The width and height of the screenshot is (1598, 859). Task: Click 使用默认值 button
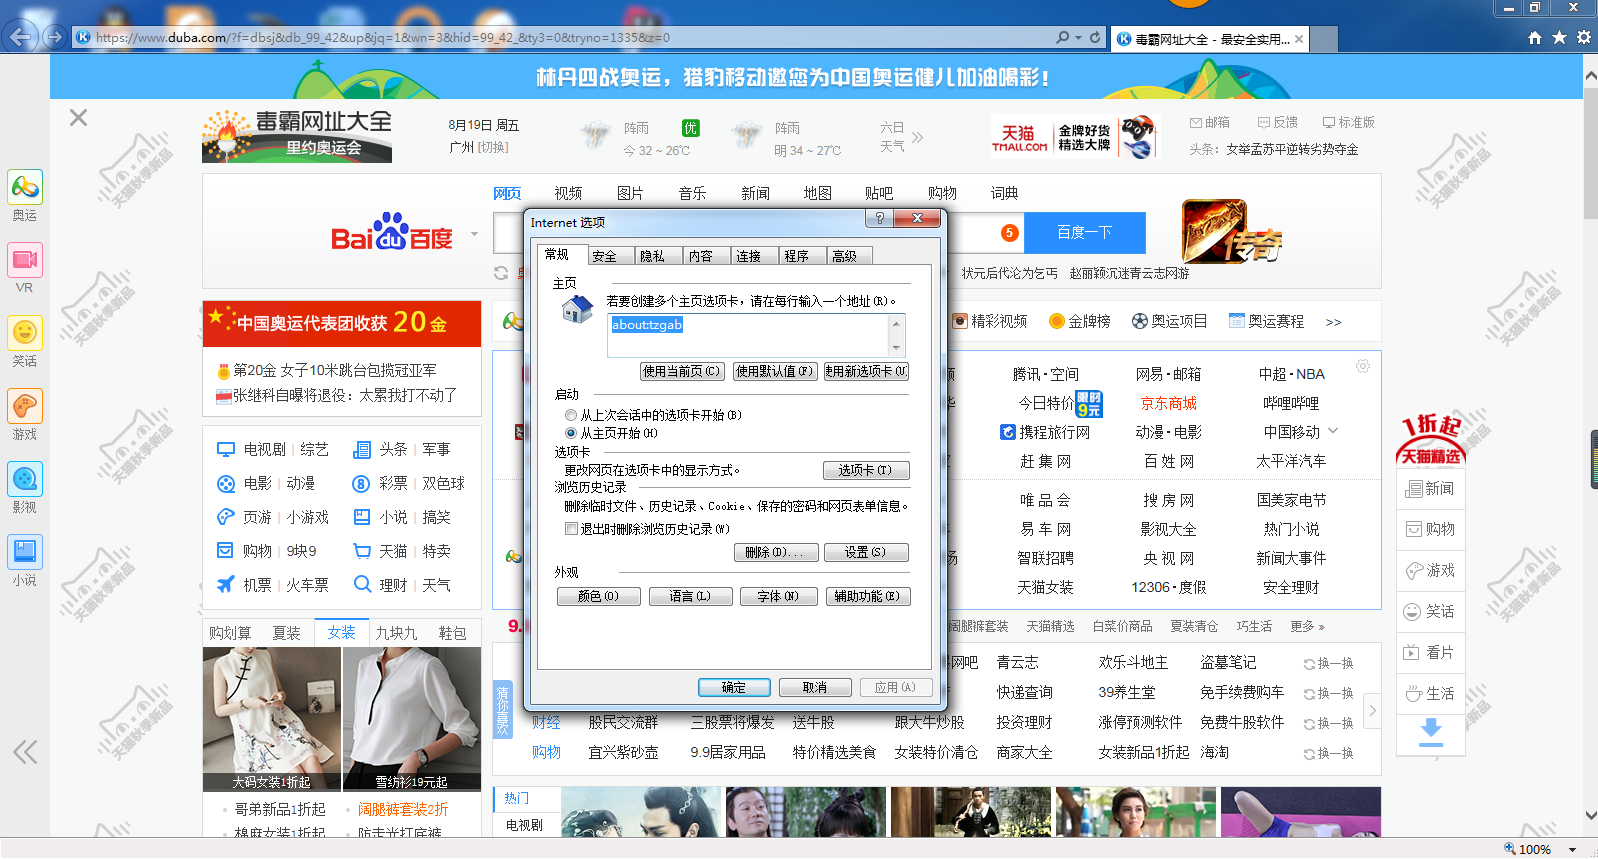[775, 371]
